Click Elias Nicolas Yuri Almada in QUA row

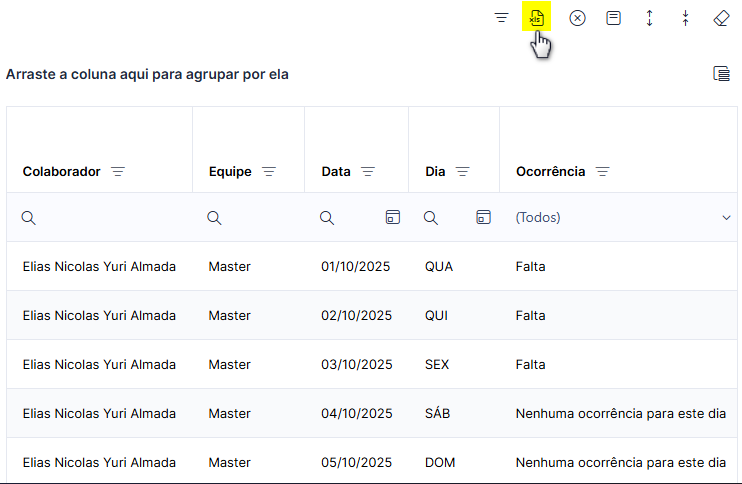click(99, 266)
